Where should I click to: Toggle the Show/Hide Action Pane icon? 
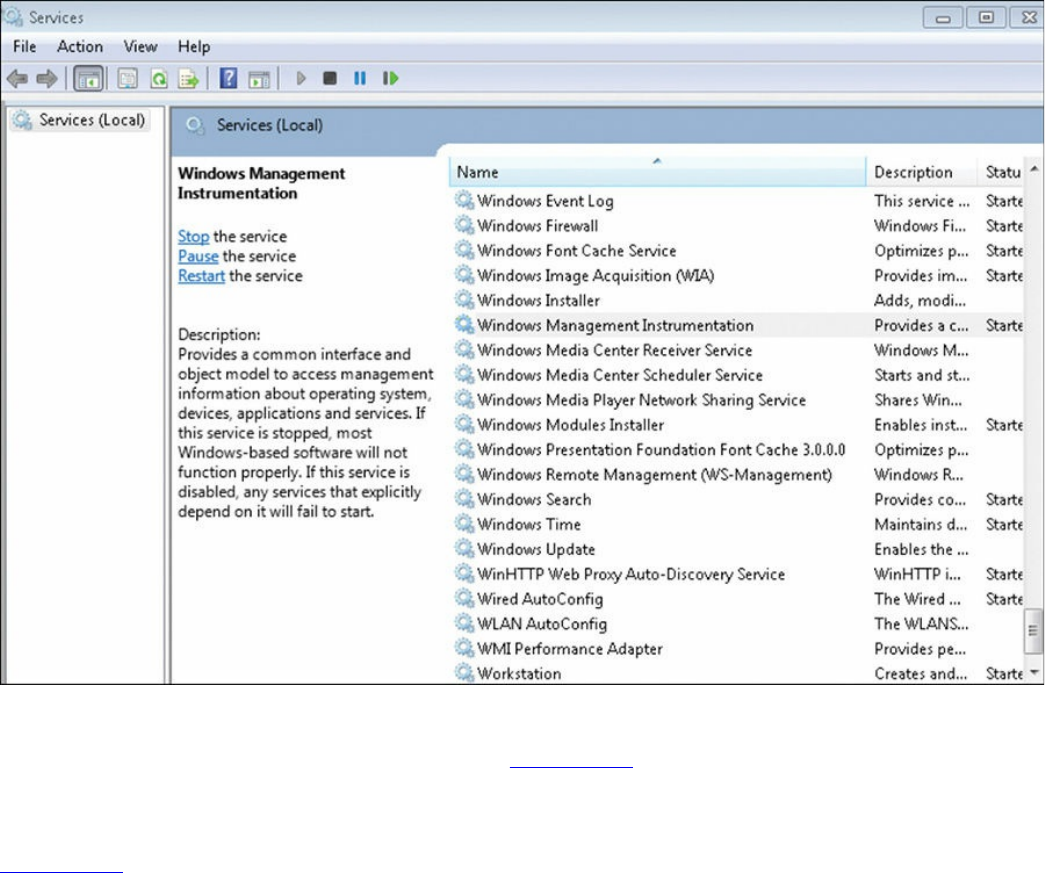(259, 79)
